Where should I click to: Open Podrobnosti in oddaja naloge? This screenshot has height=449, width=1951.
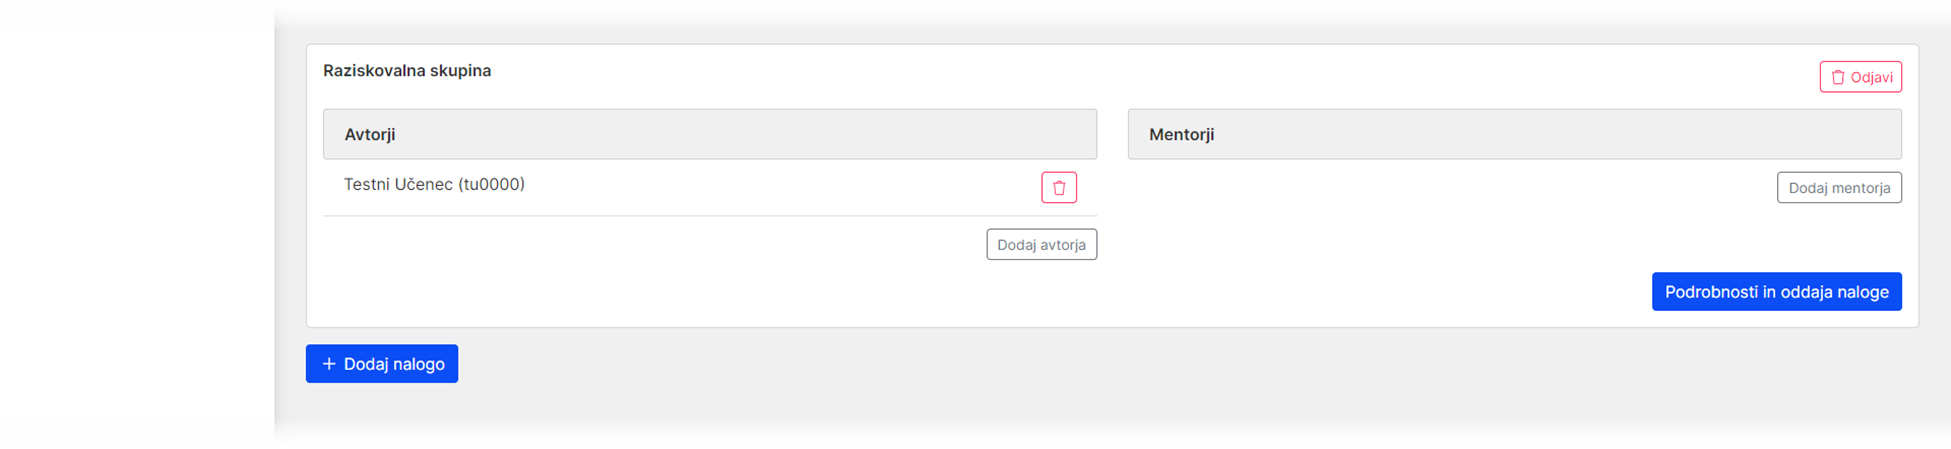[1776, 292]
